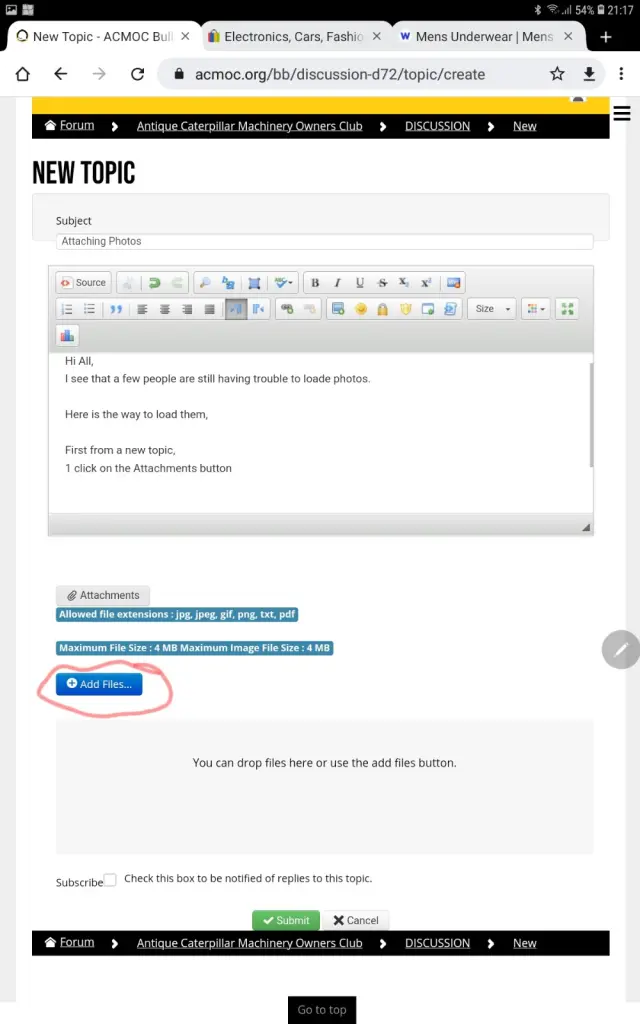Maximize the editor with the green arrows icon
This screenshot has height=1024, width=640.
coord(568,309)
